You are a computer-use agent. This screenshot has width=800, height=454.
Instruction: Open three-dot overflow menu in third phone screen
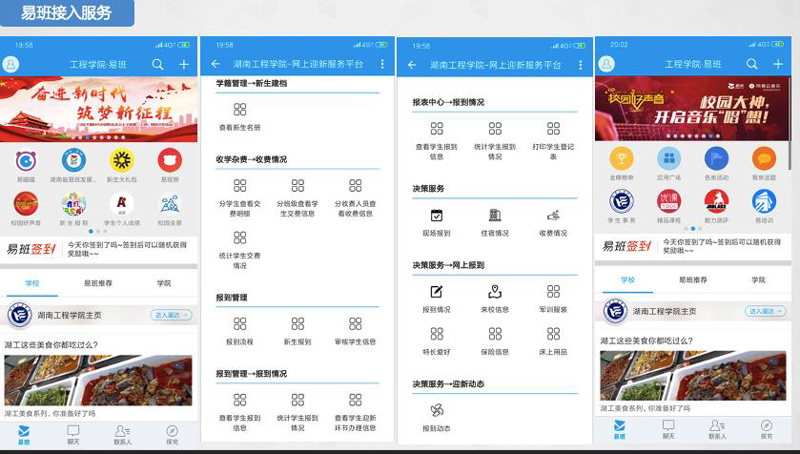tap(578, 65)
